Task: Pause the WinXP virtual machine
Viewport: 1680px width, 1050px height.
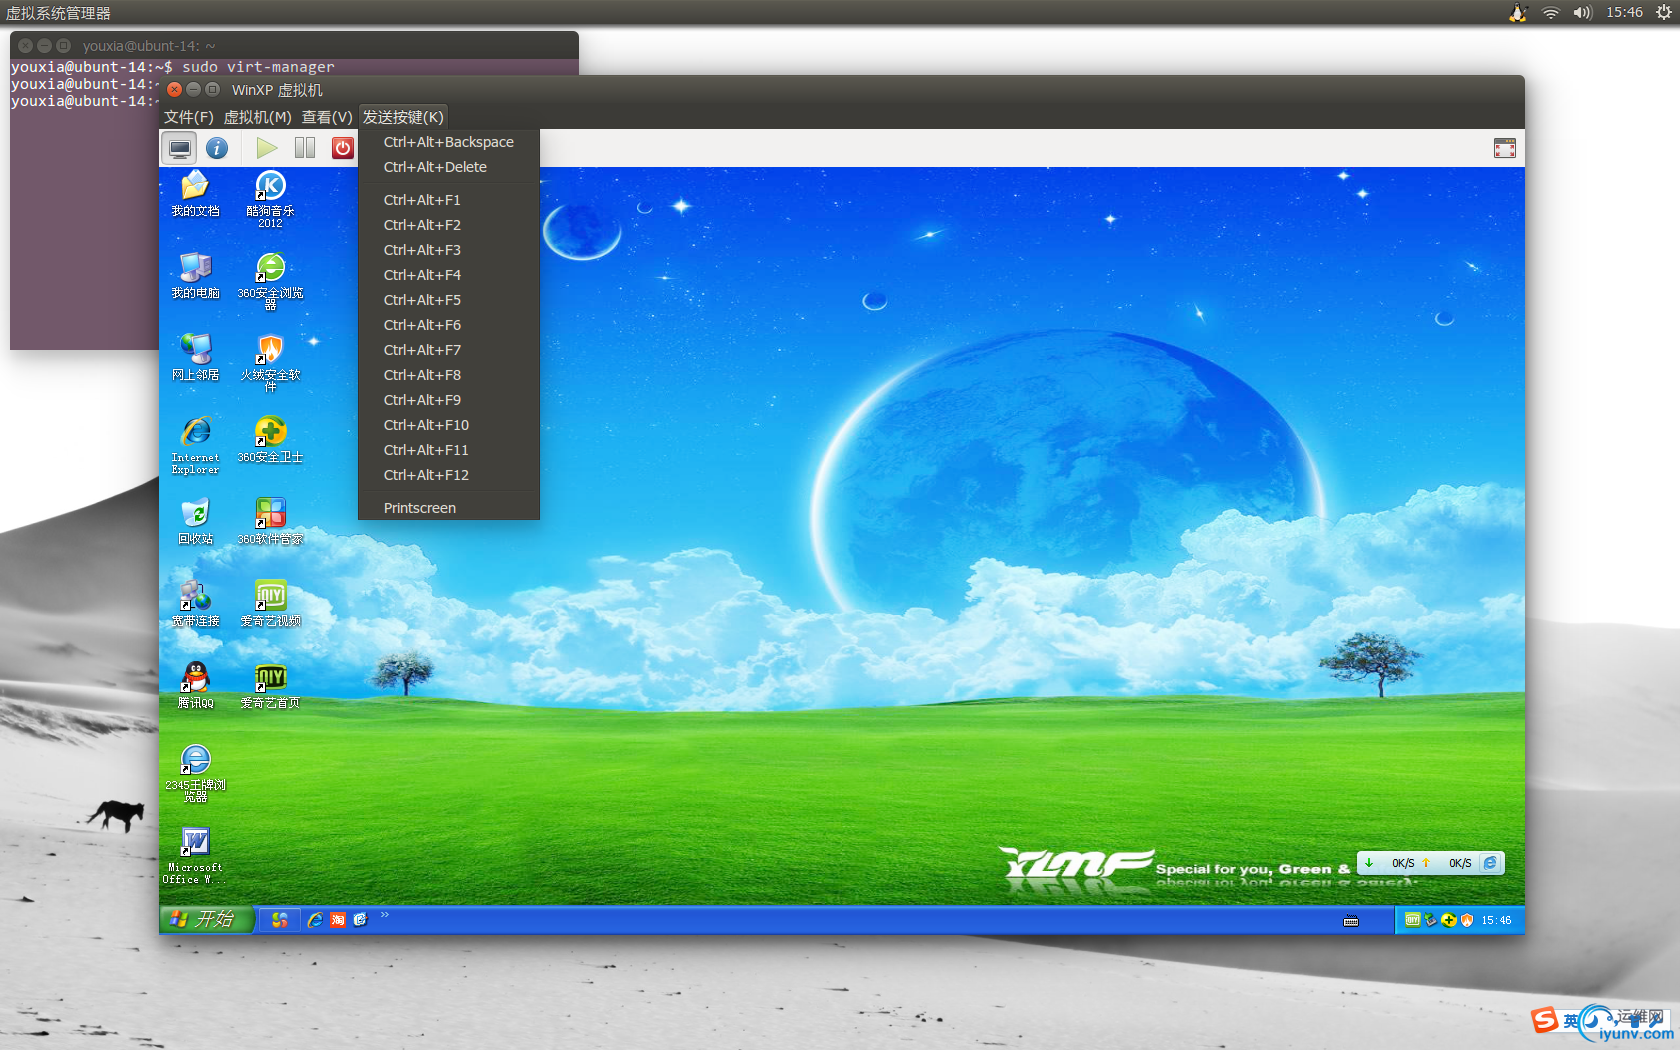Action: pyautogui.click(x=305, y=148)
